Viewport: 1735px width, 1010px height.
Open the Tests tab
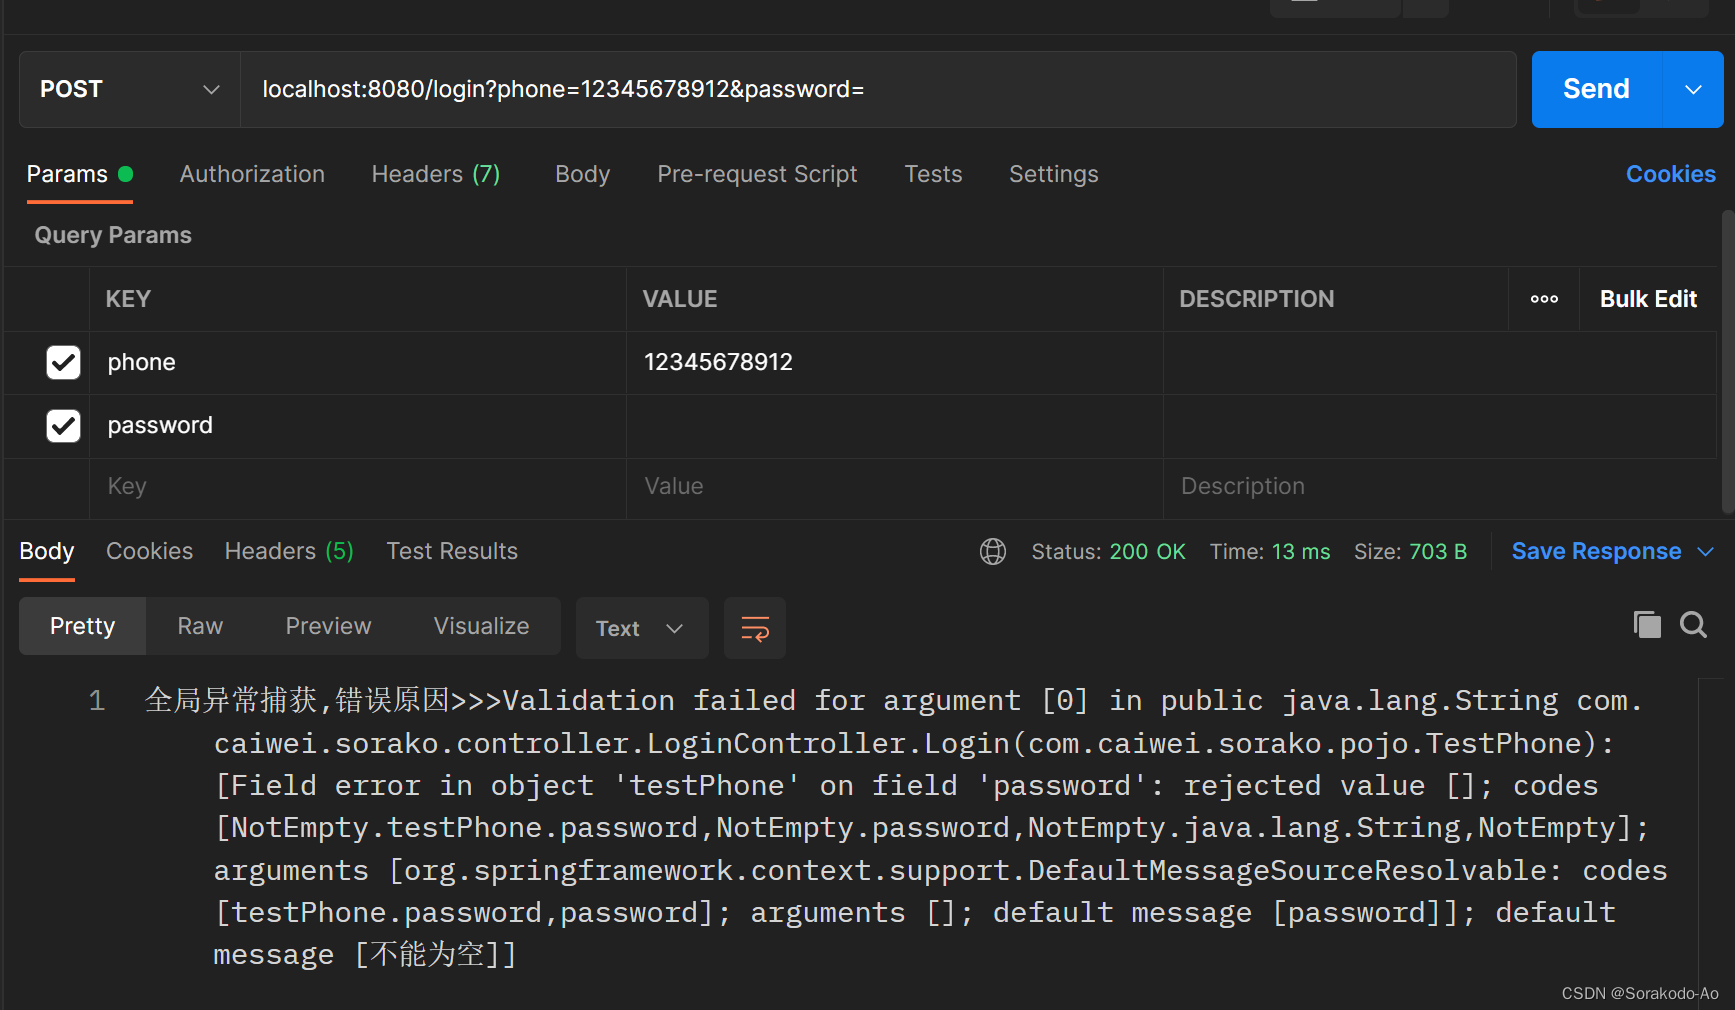point(932,174)
